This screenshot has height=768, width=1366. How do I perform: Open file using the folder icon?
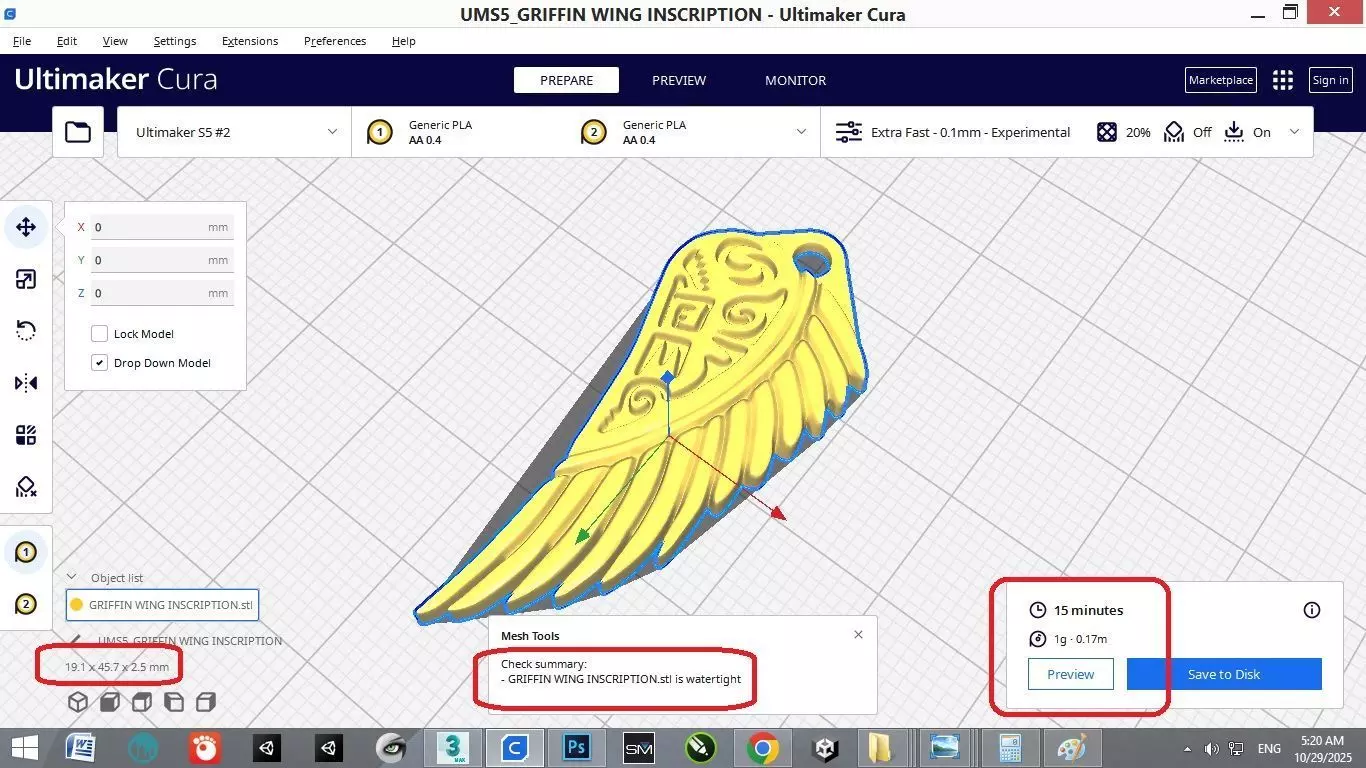coord(78,132)
